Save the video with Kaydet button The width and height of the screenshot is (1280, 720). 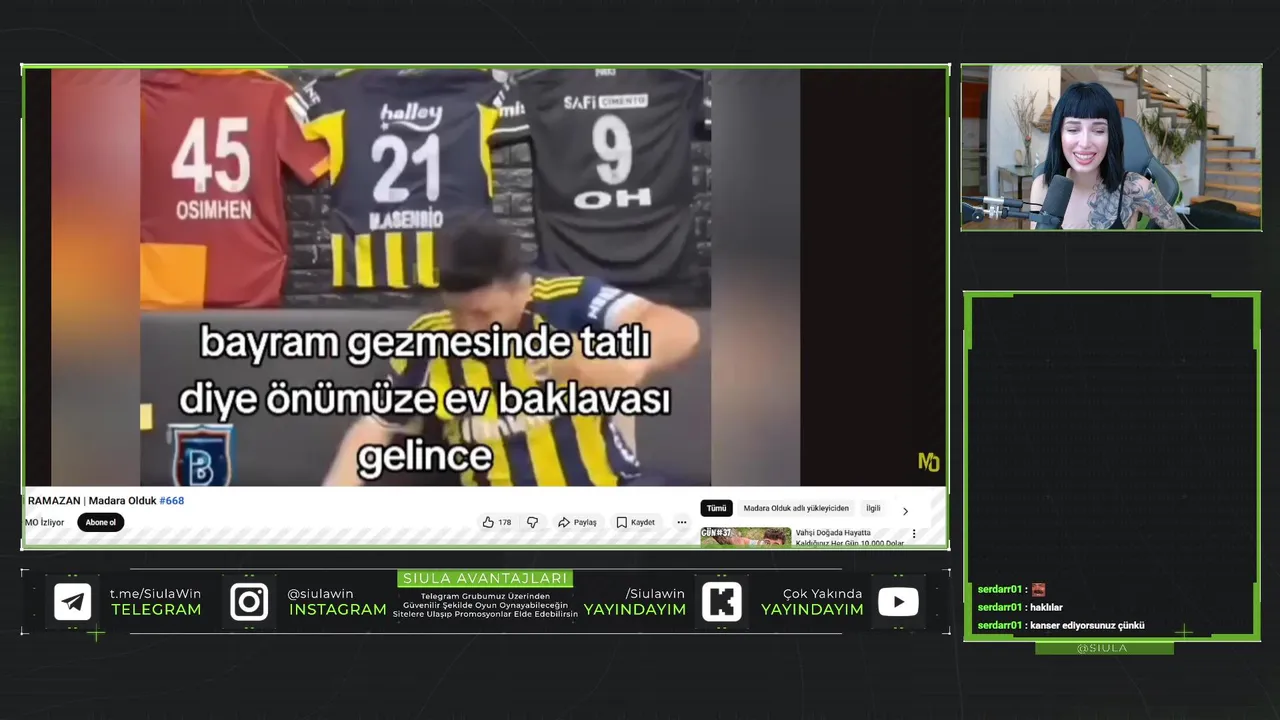pyautogui.click(x=636, y=522)
